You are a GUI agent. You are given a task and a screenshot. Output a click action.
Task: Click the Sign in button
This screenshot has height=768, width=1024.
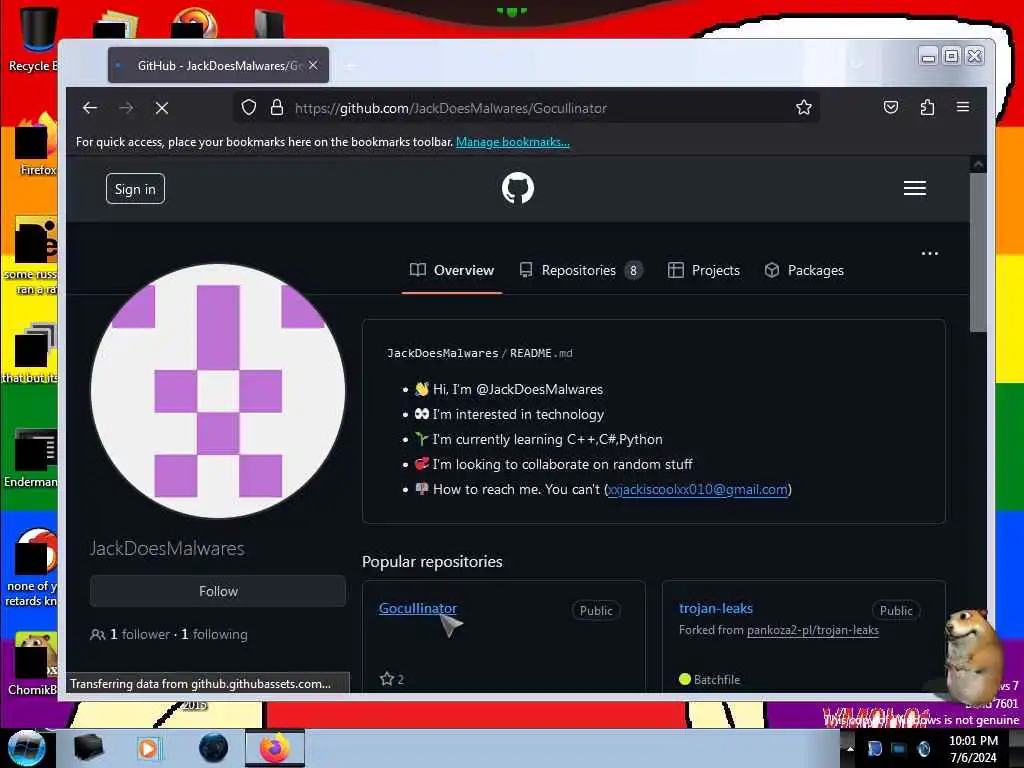coord(135,189)
